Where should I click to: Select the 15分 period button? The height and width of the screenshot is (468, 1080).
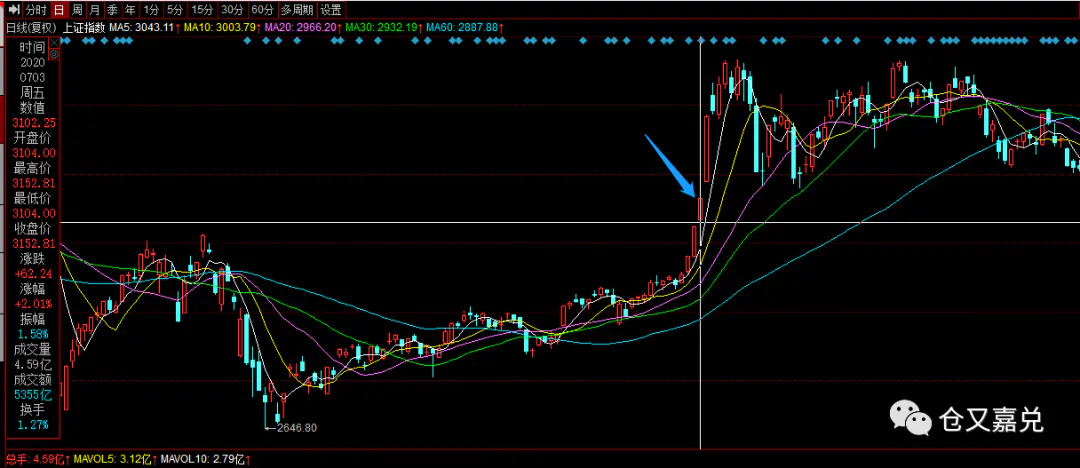[203, 9]
